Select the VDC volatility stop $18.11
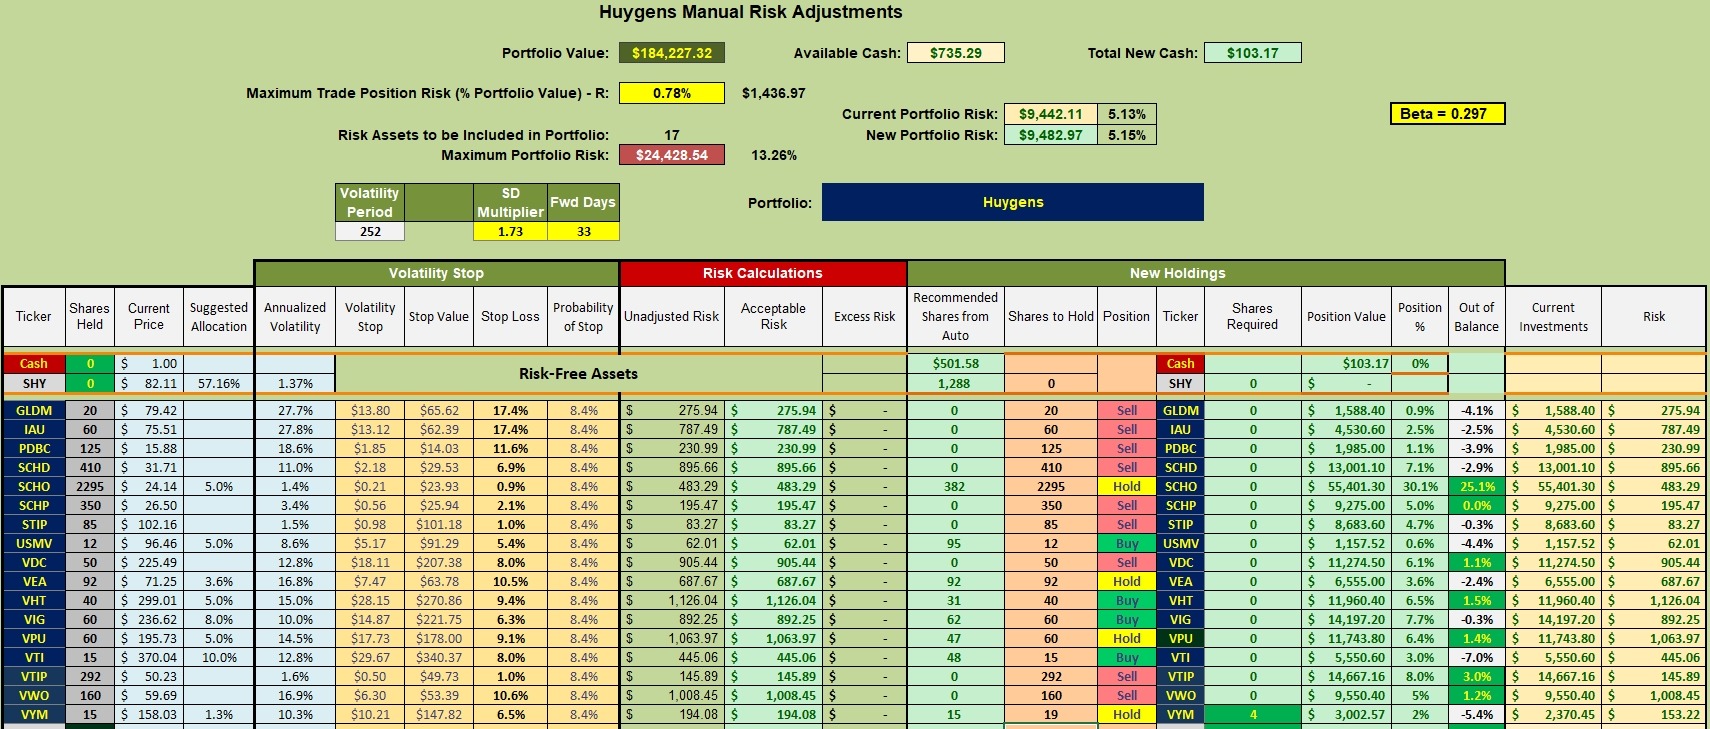 pyautogui.click(x=370, y=562)
